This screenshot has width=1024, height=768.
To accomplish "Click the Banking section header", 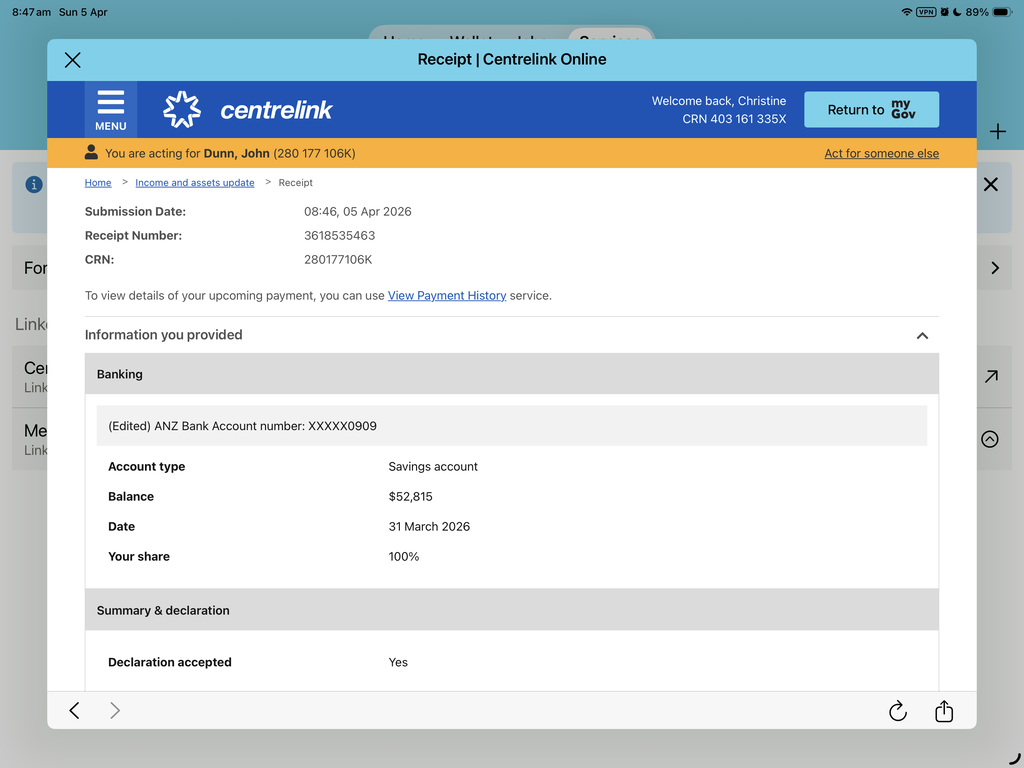I will 512,374.
